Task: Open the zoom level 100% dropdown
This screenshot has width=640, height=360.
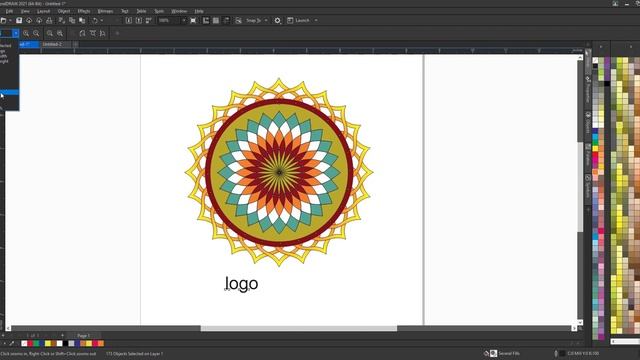Action: point(184,20)
